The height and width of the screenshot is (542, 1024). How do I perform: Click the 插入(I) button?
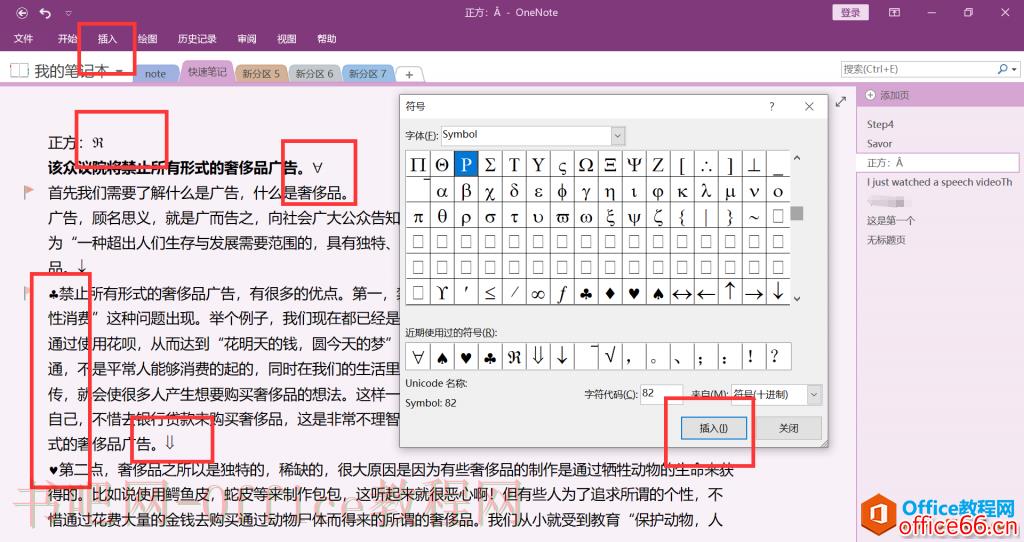[713, 428]
